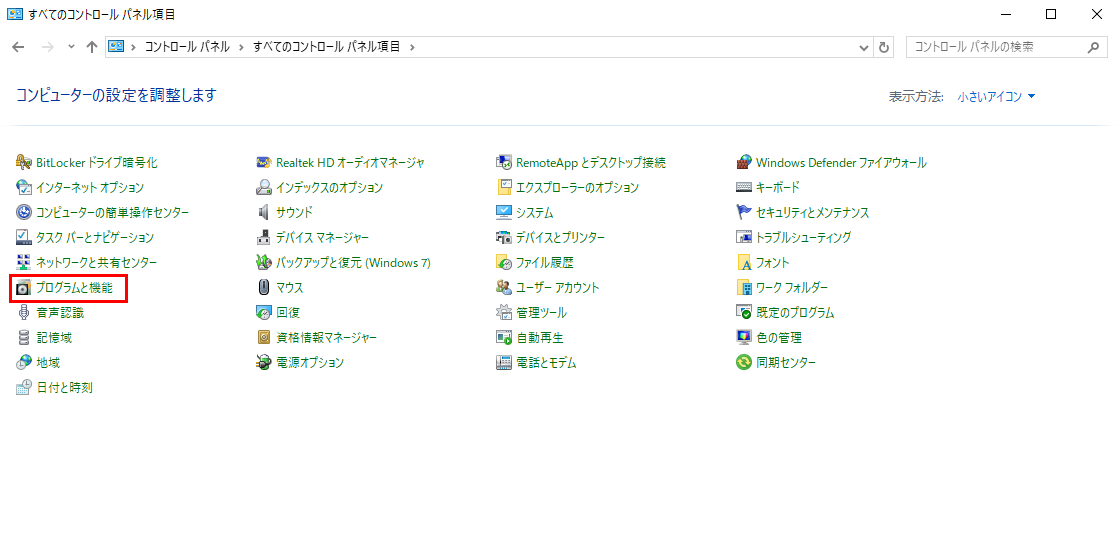Click the Back navigation arrow

tap(19, 47)
